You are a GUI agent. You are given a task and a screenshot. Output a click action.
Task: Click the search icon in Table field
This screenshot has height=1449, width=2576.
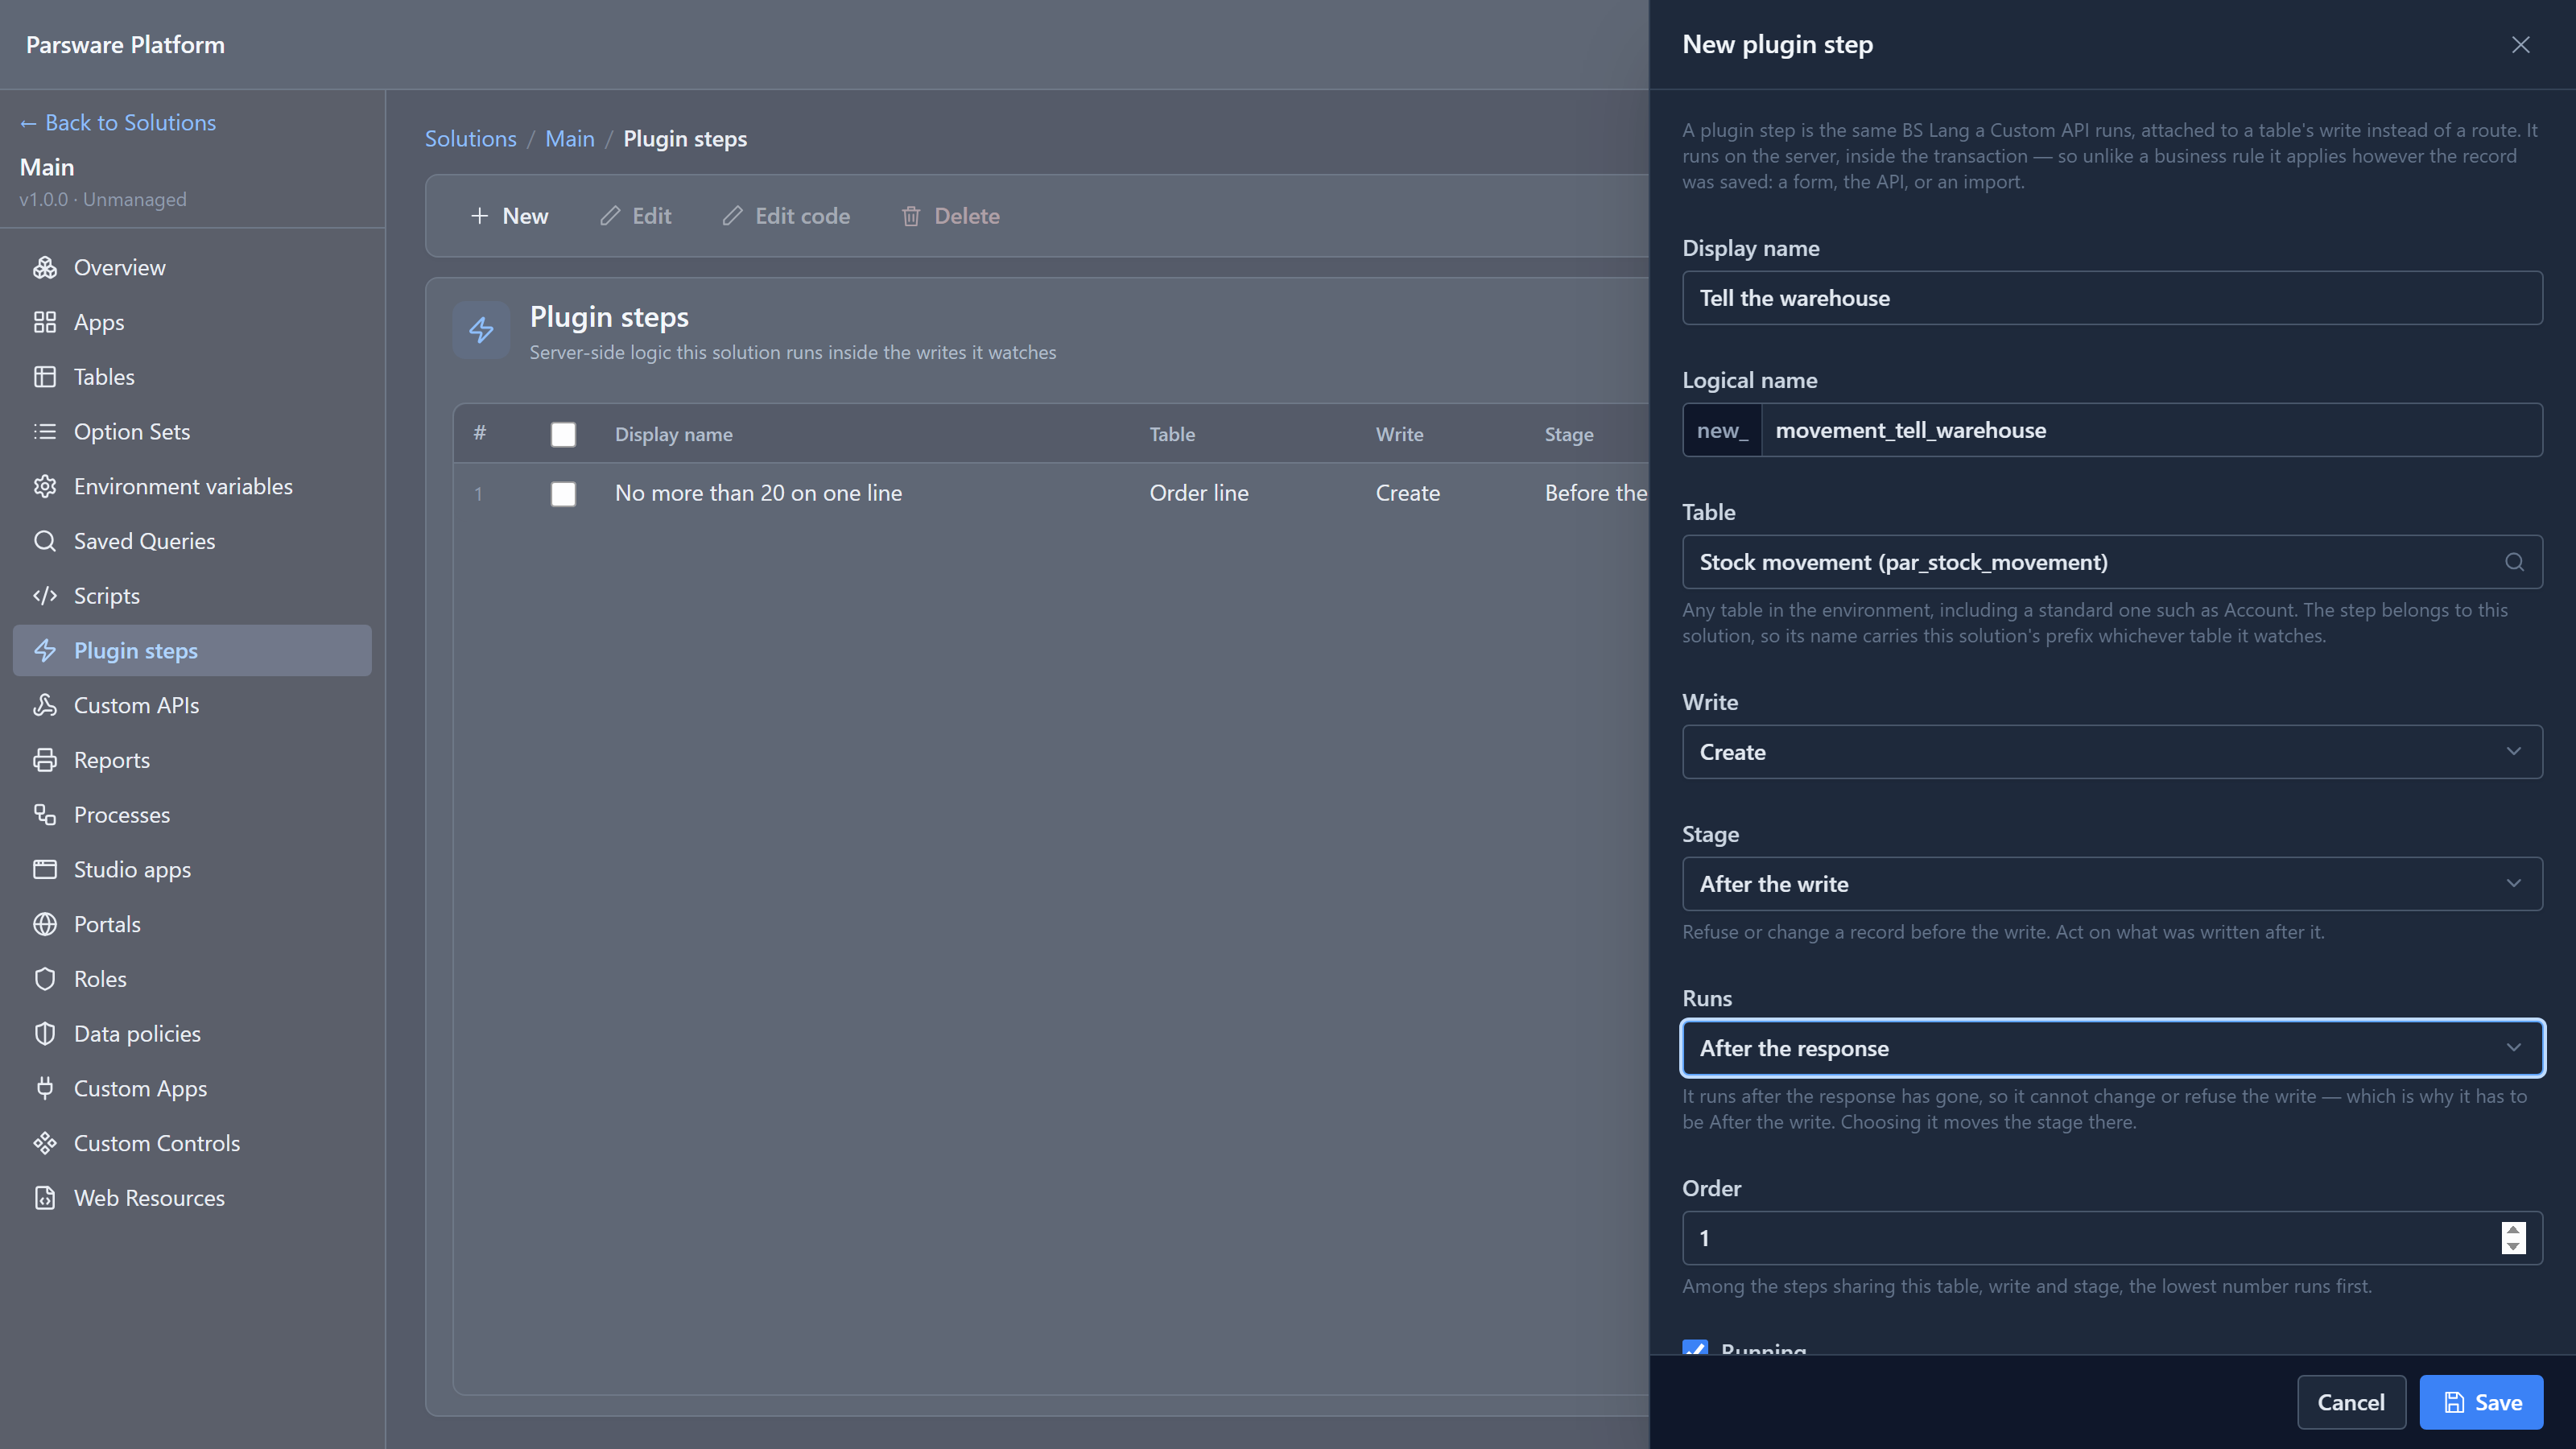(x=2514, y=562)
